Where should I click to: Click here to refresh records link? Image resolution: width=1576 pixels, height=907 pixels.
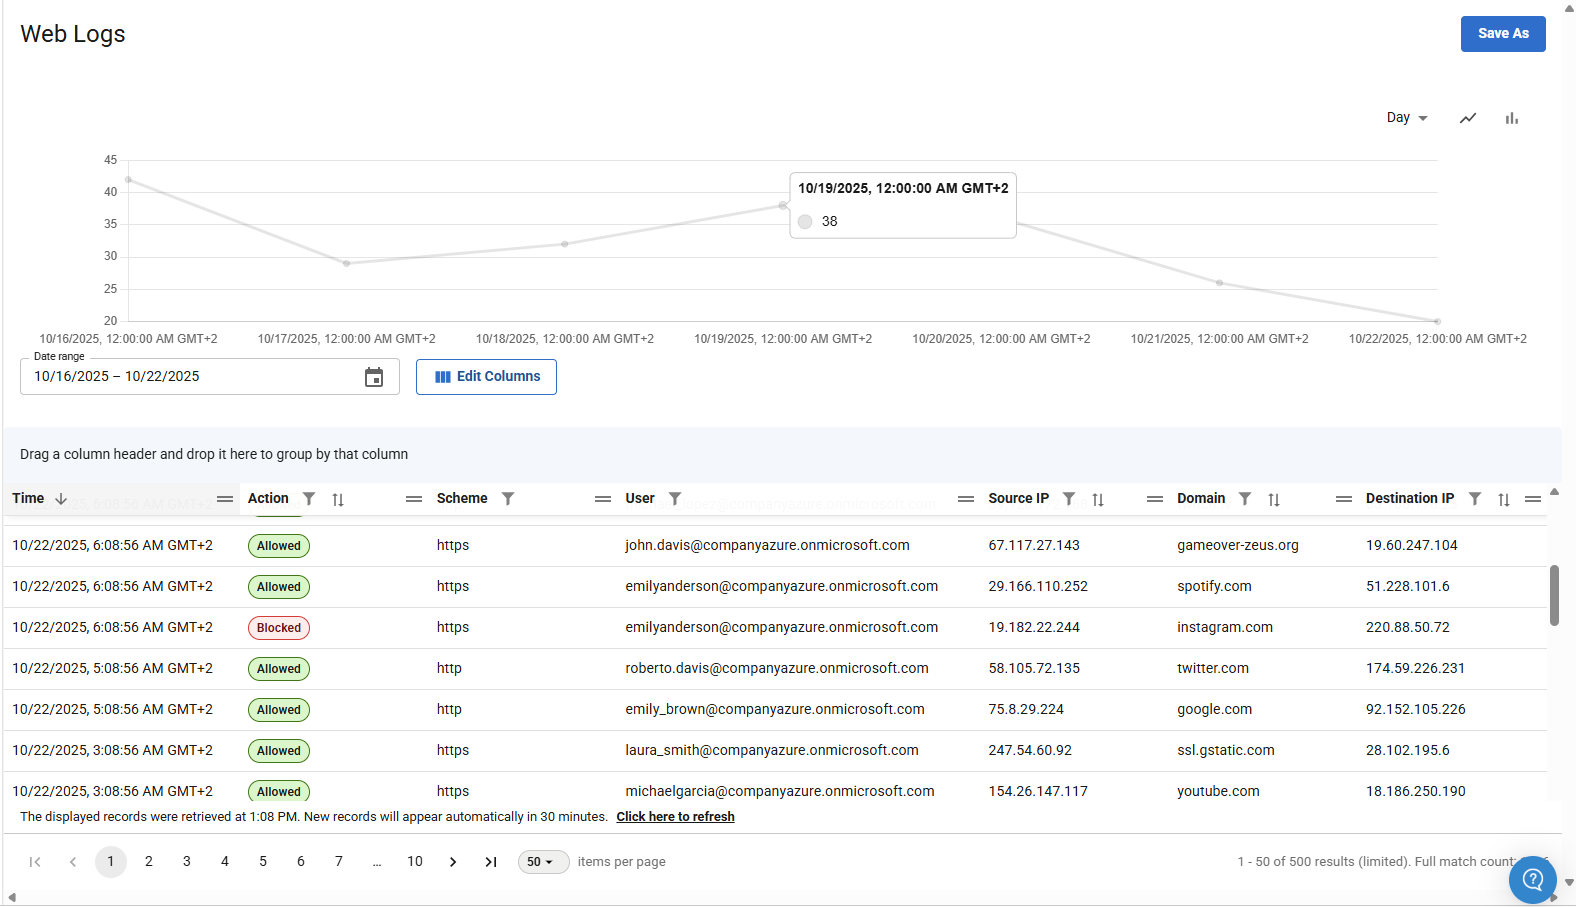click(x=675, y=817)
